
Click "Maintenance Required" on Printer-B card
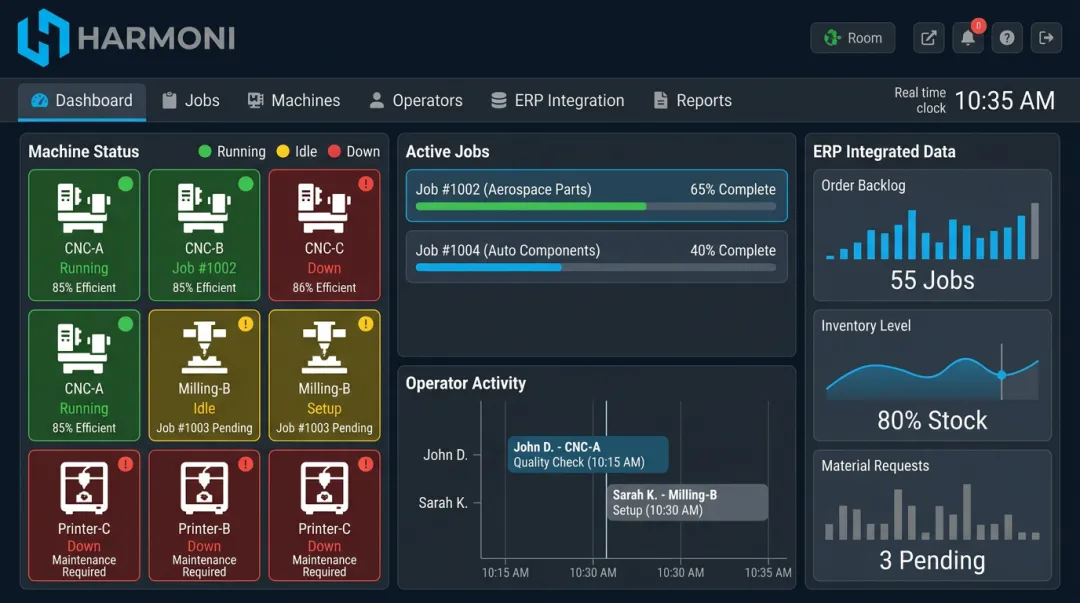[204, 566]
